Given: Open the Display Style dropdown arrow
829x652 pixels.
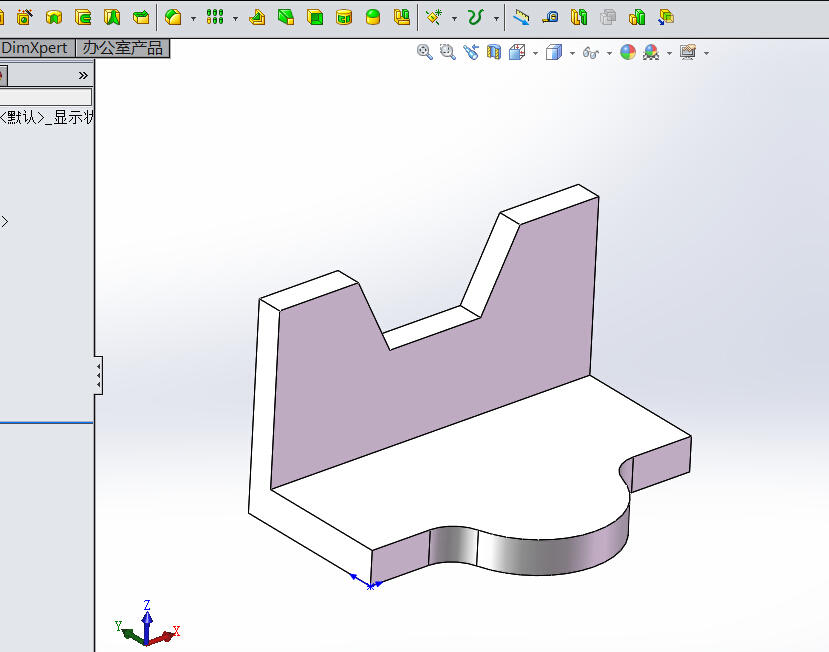Looking at the screenshot, I should tap(572, 53).
